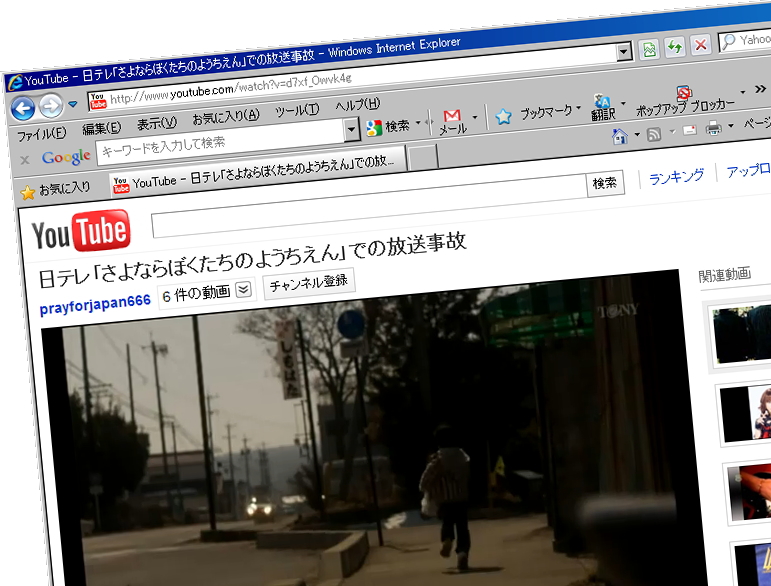
Task: Click the YouTube logo
Action: pyautogui.click(x=81, y=234)
